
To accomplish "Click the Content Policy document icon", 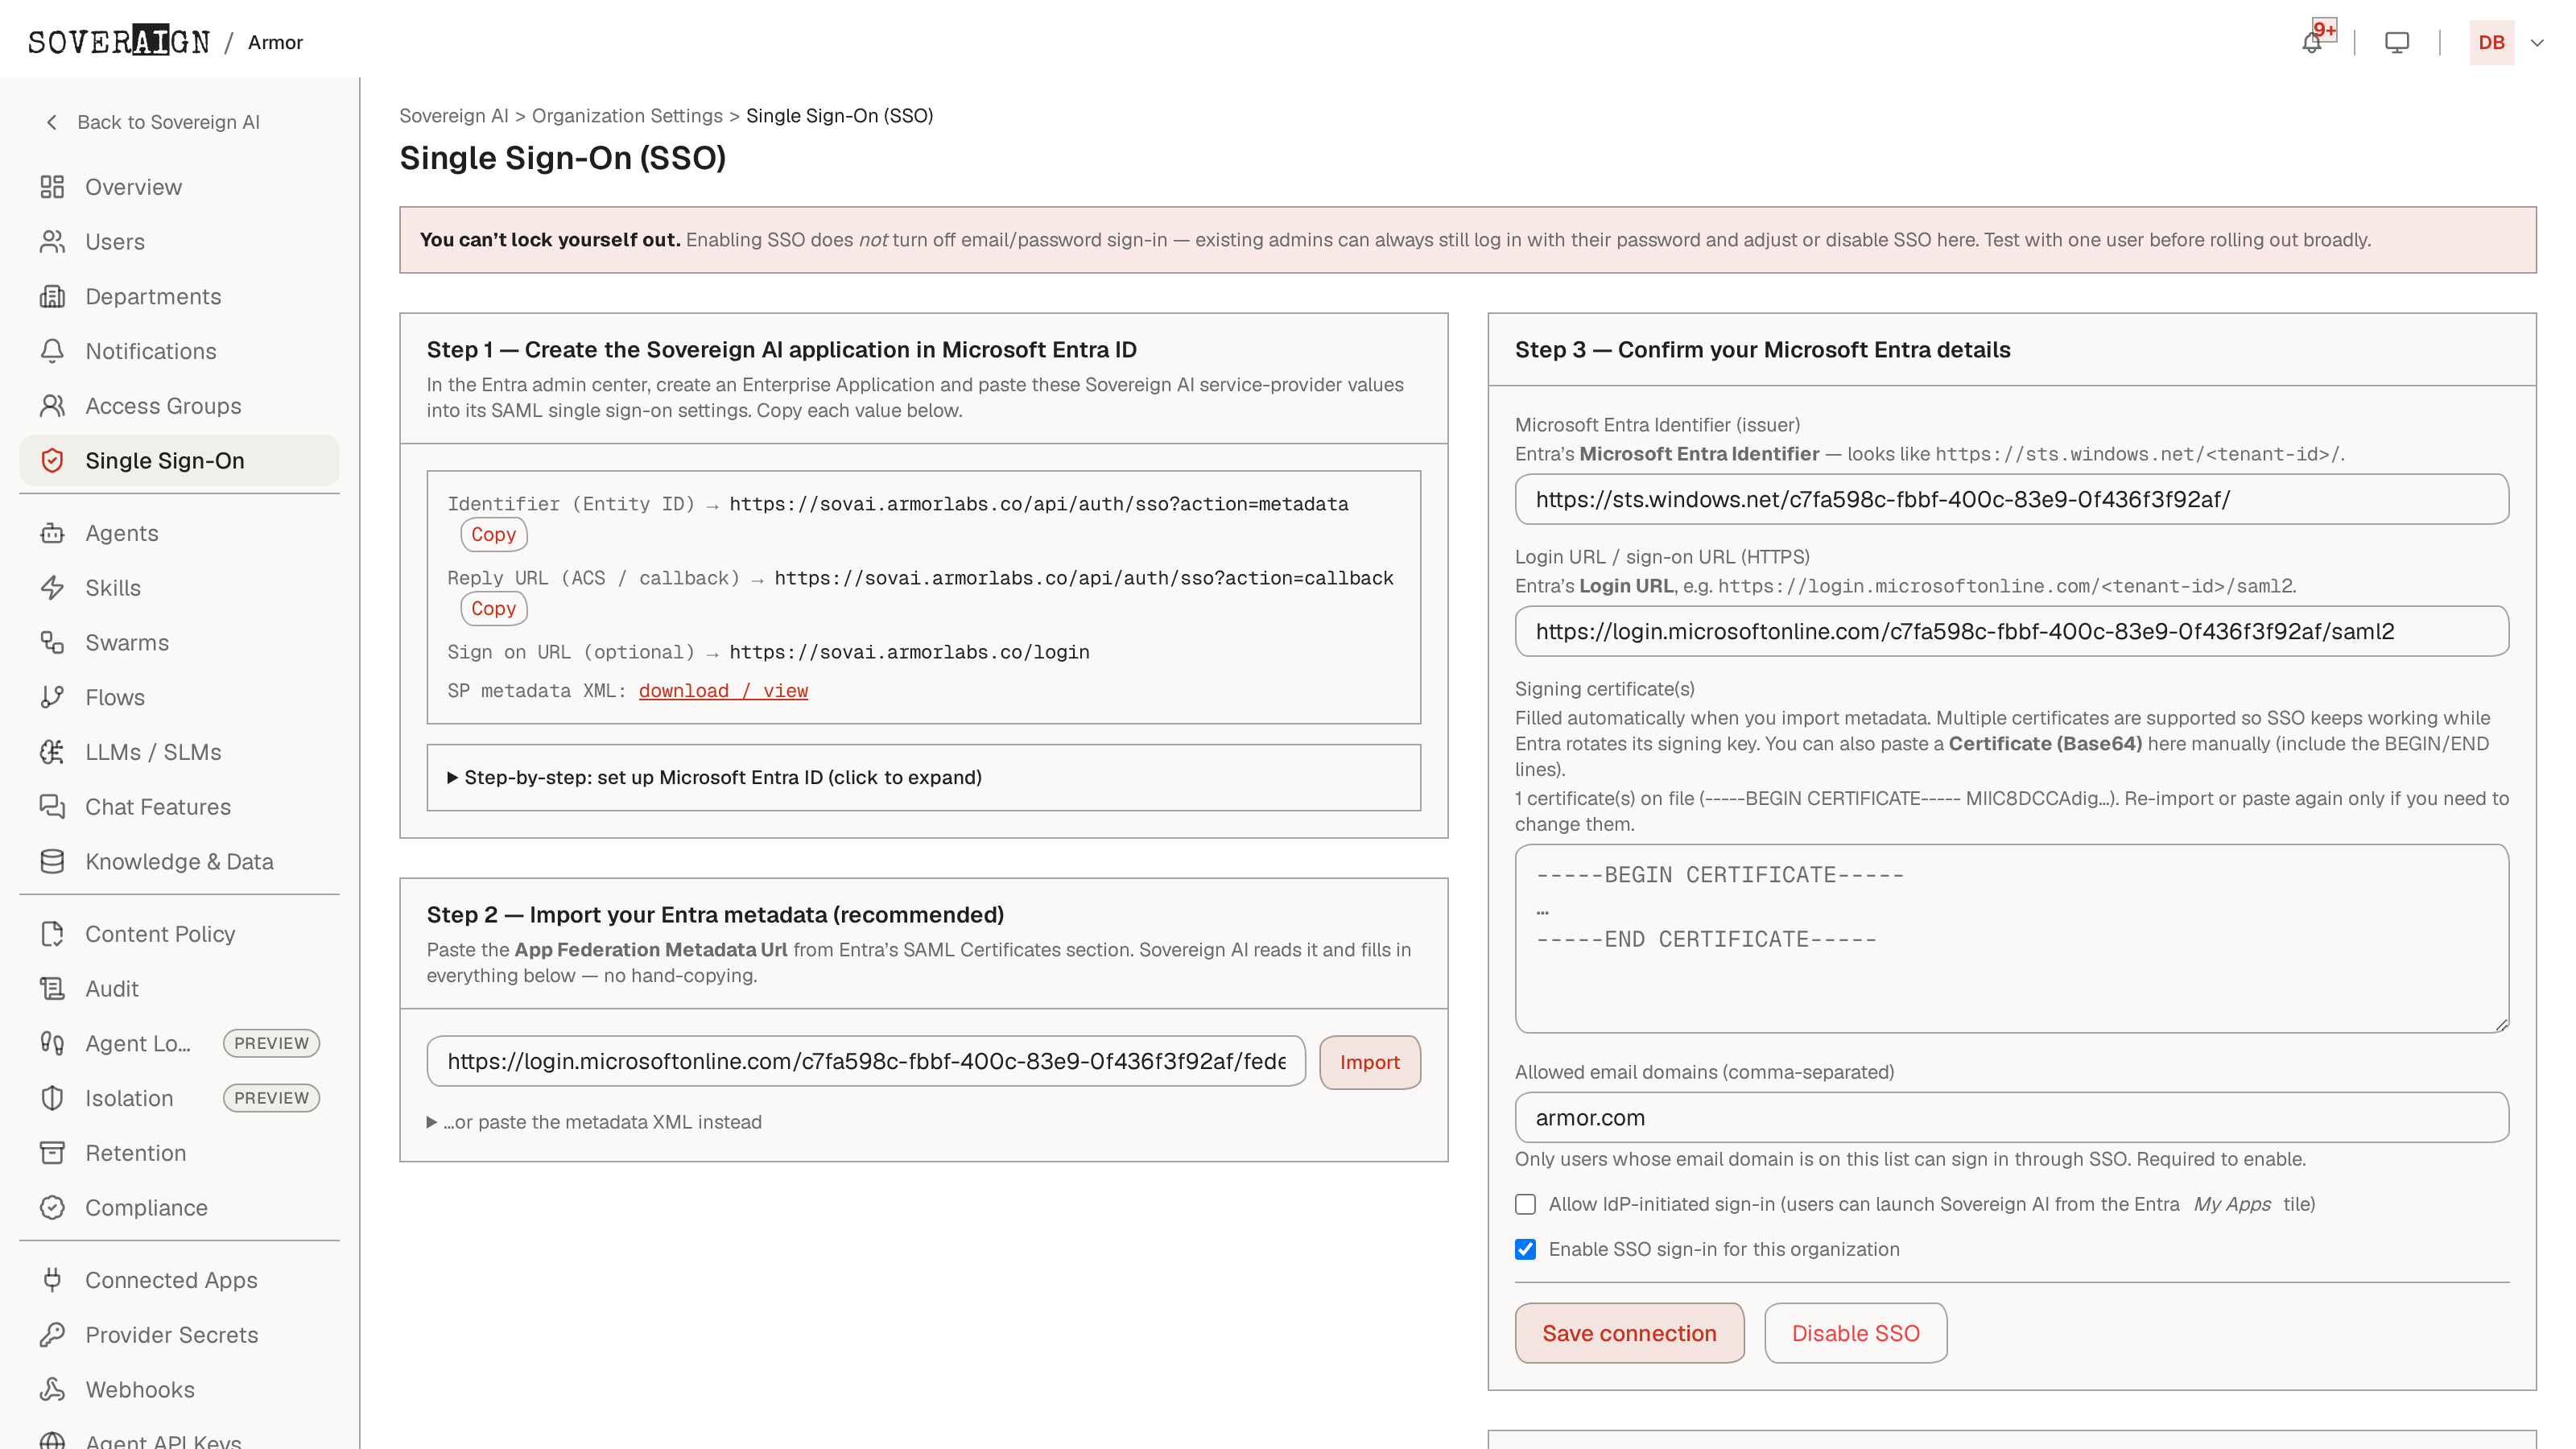I will pyautogui.click(x=52, y=934).
